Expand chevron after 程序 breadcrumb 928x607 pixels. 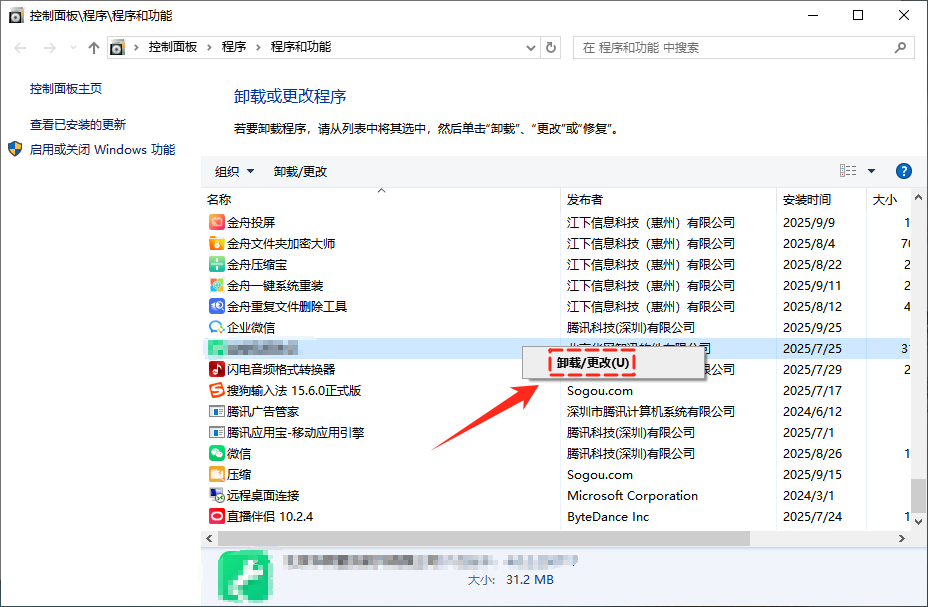258,47
